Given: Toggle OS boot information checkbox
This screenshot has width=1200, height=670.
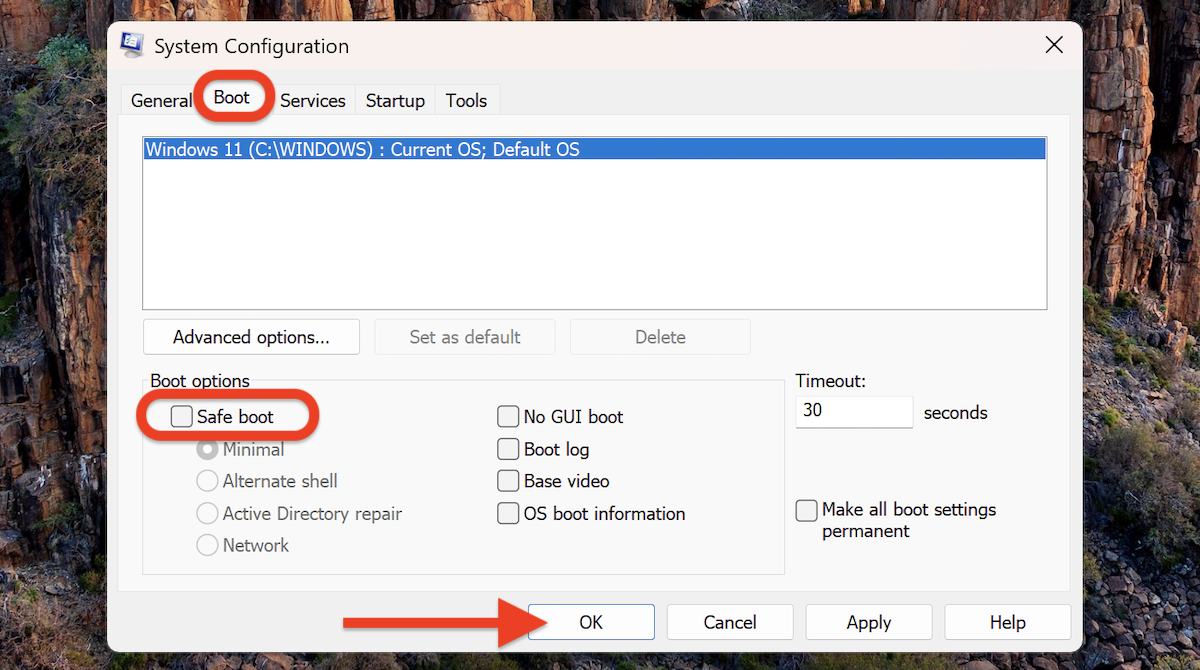Looking at the screenshot, I should [508, 514].
